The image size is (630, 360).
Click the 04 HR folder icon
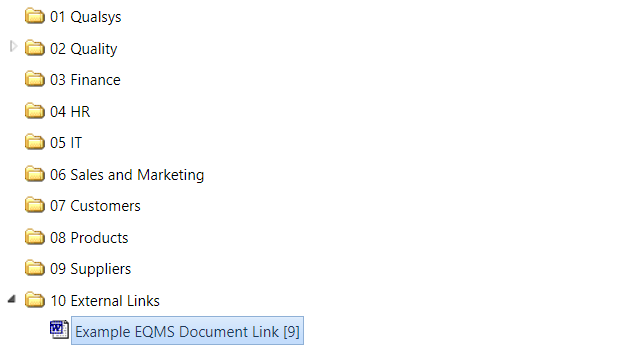tap(35, 111)
